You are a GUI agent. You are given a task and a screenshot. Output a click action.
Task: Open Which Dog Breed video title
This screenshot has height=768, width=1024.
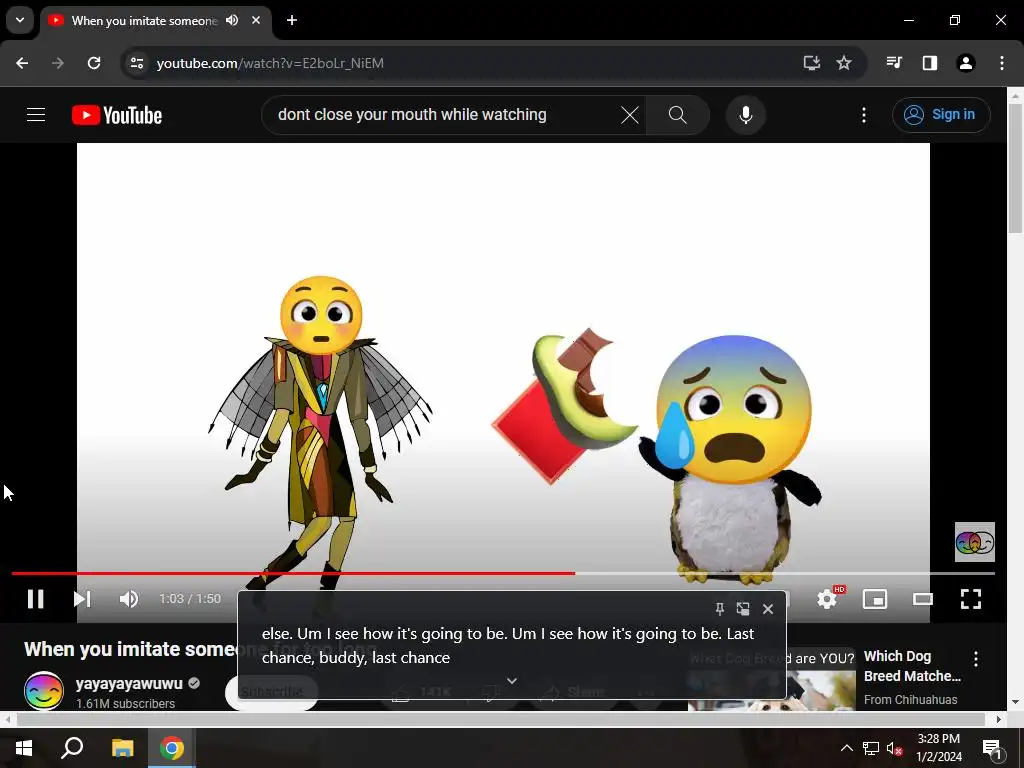(x=912, y=666)
